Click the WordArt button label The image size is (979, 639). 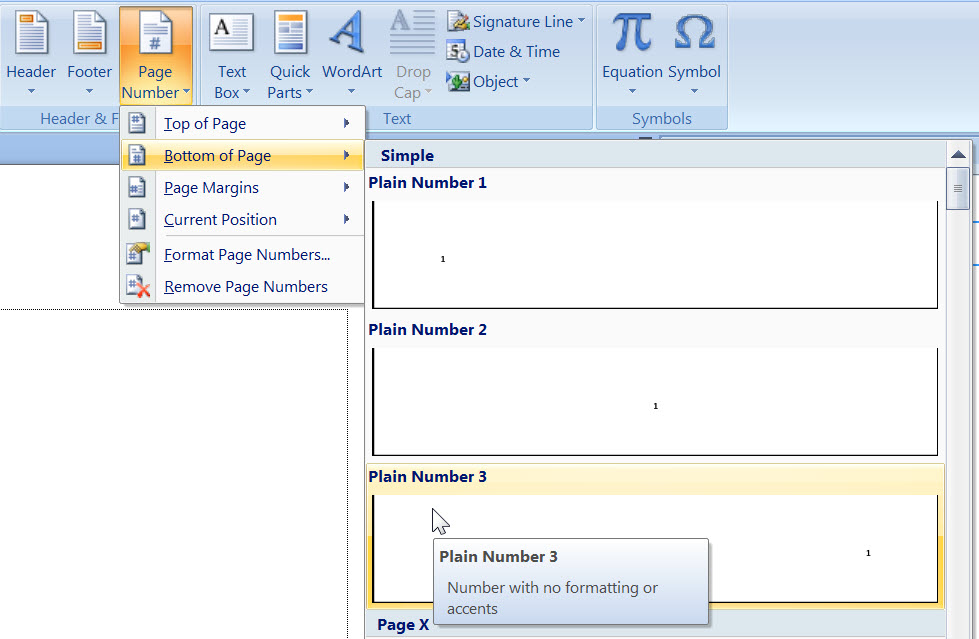click(x=352, y=72)
